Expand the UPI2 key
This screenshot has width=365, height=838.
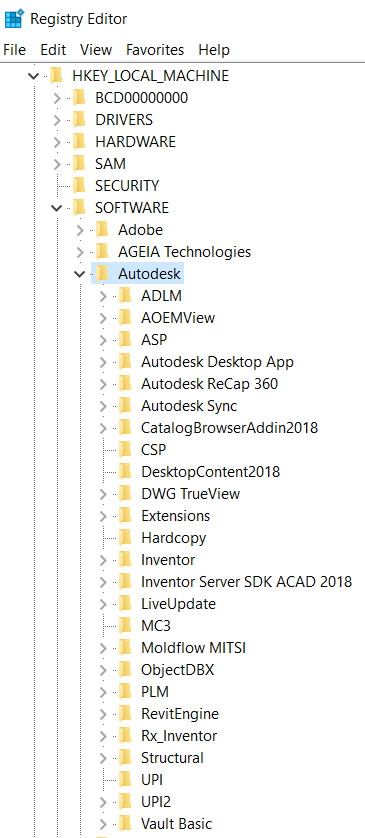coord(103,802)
